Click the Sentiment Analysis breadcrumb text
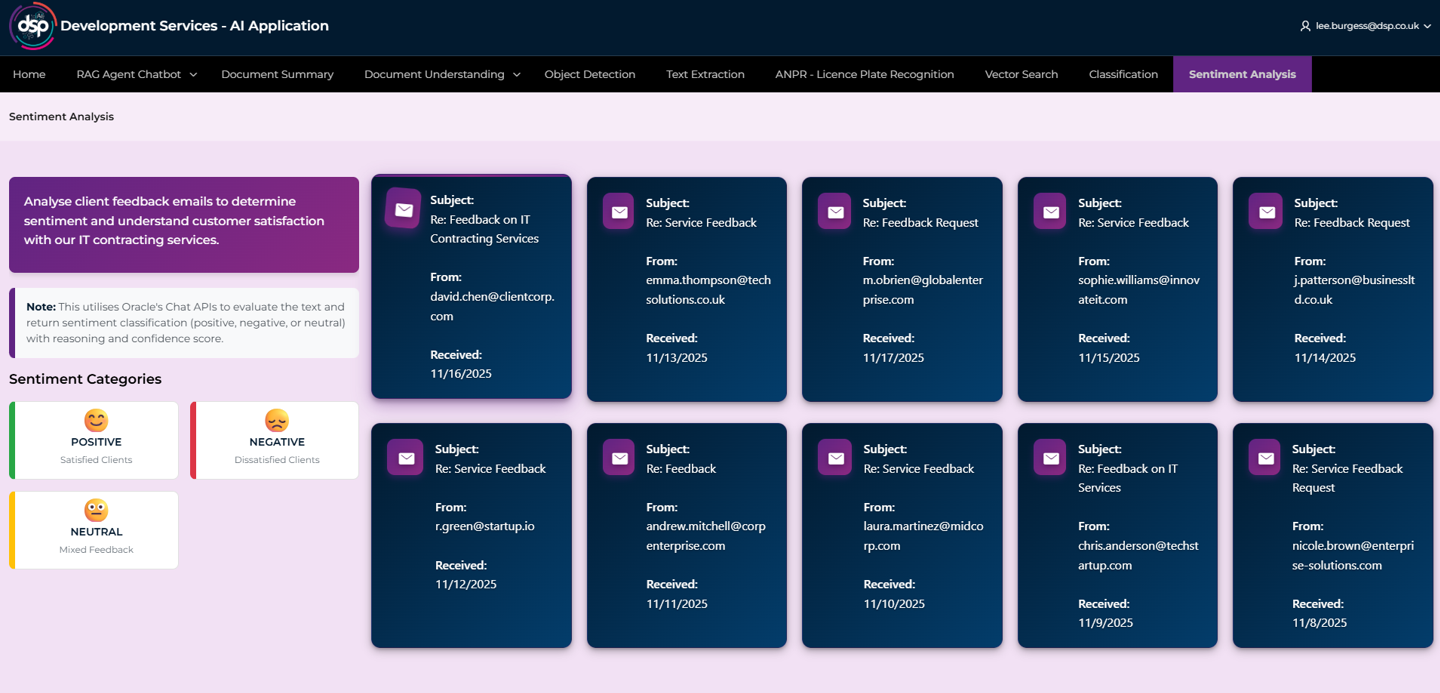Viewport: 1440px width, 693px height. tap(61, 117)
